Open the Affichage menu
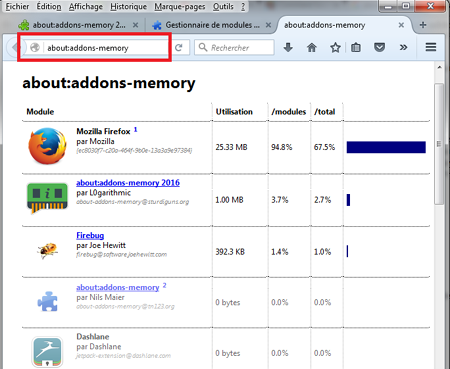The image size is (450, 369). point(86,6)
